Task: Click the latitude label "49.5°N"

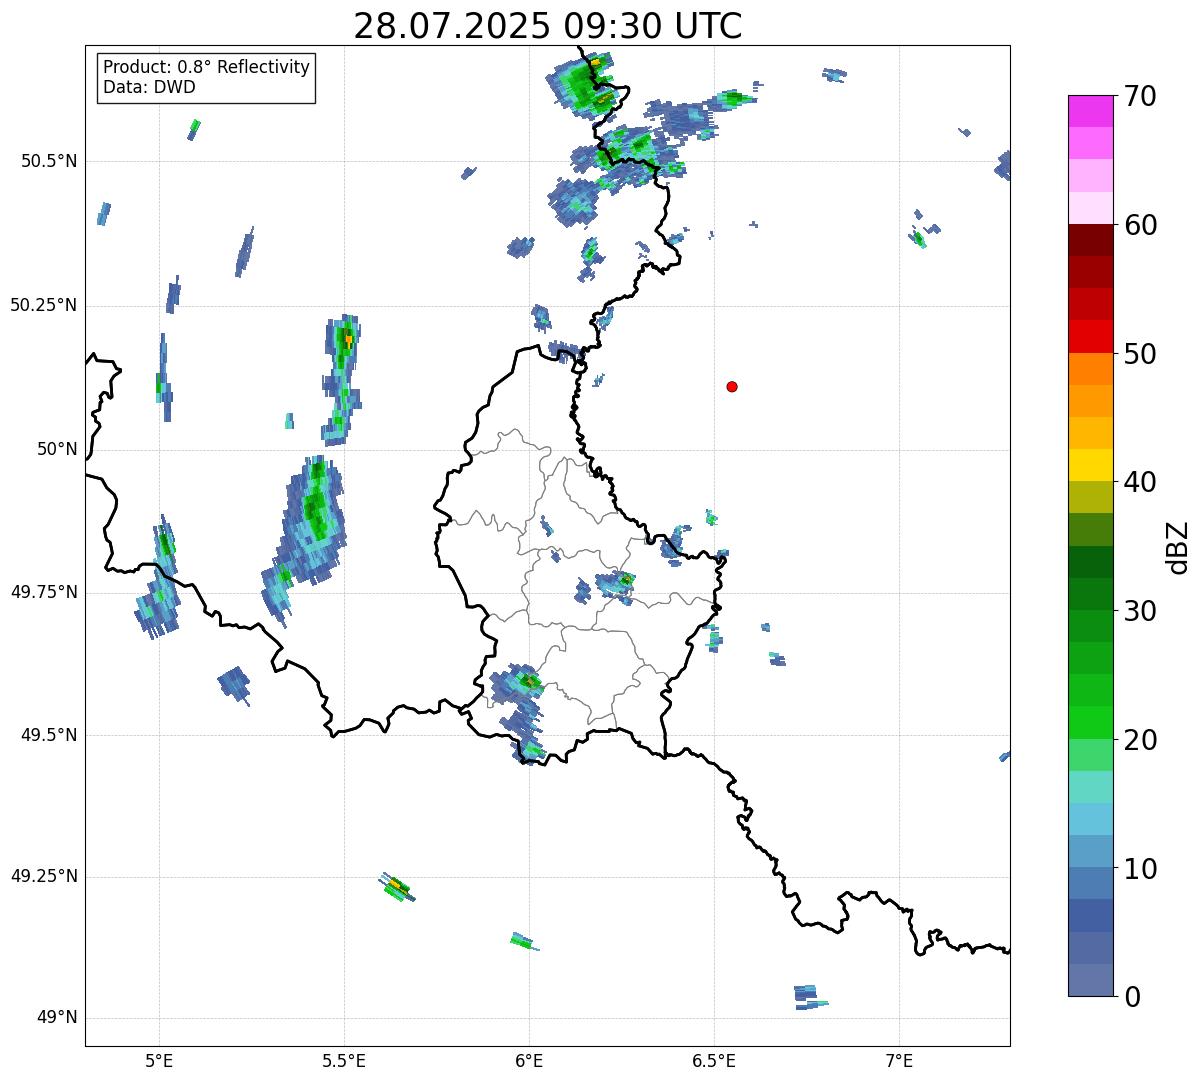Action: (x=50, y=735)
